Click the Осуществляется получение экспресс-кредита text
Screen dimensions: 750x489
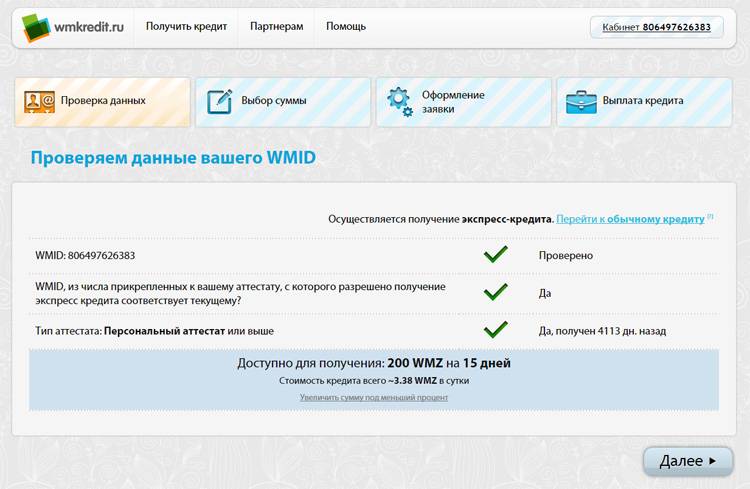click(x=441, y=219)
